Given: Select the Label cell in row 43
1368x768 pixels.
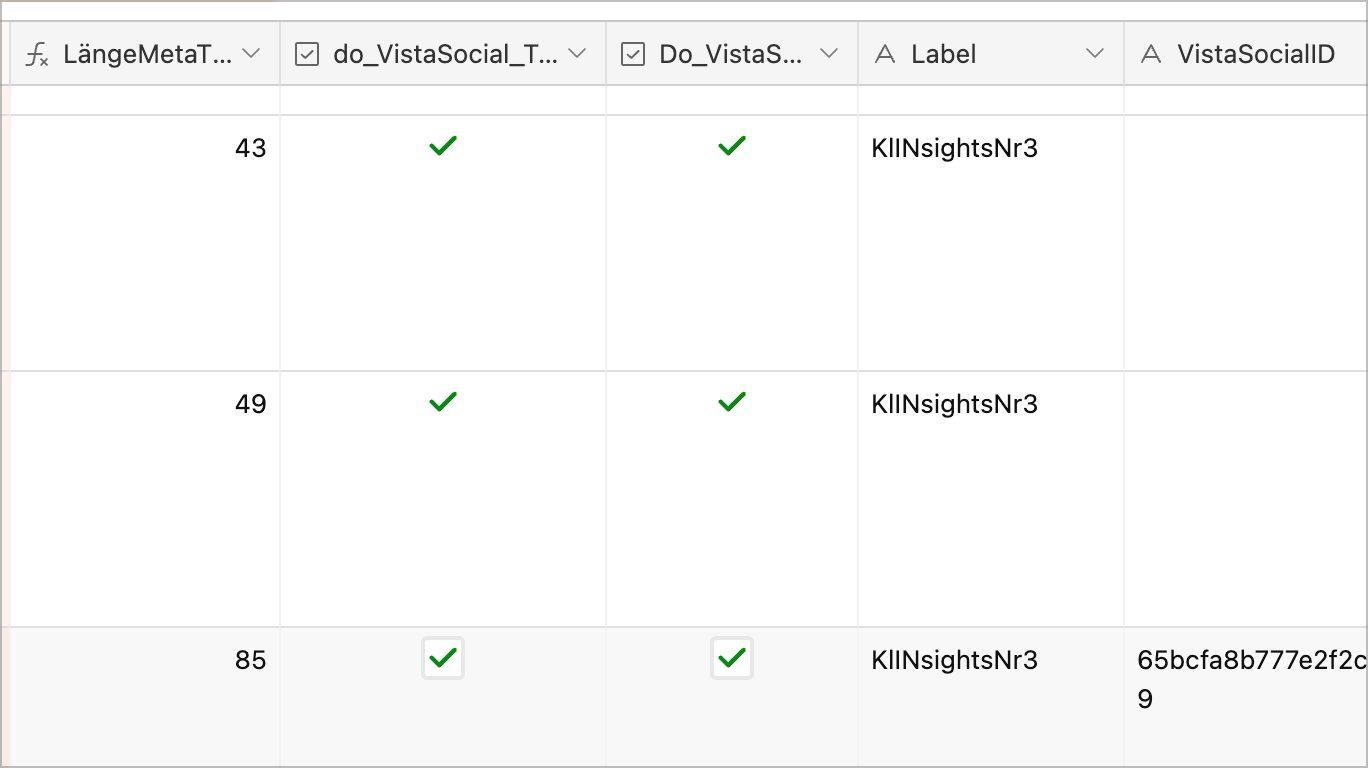Looking at the screenshot, I should coord(991,243).
